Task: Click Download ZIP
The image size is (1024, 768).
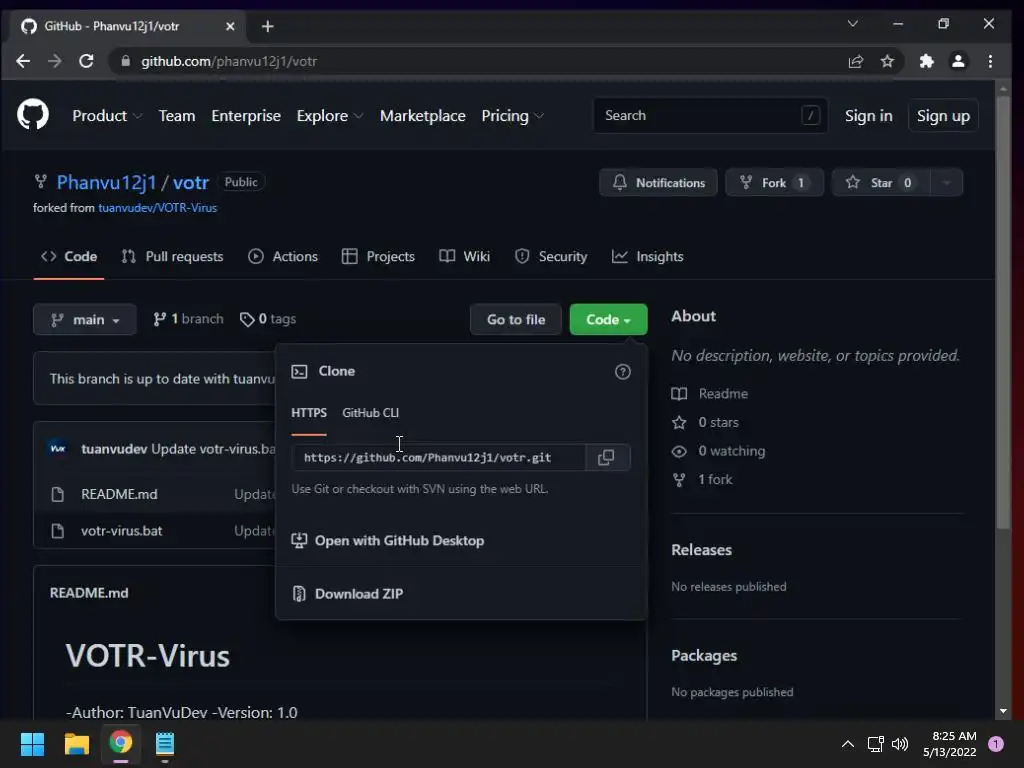Action: tap(347, 594)
